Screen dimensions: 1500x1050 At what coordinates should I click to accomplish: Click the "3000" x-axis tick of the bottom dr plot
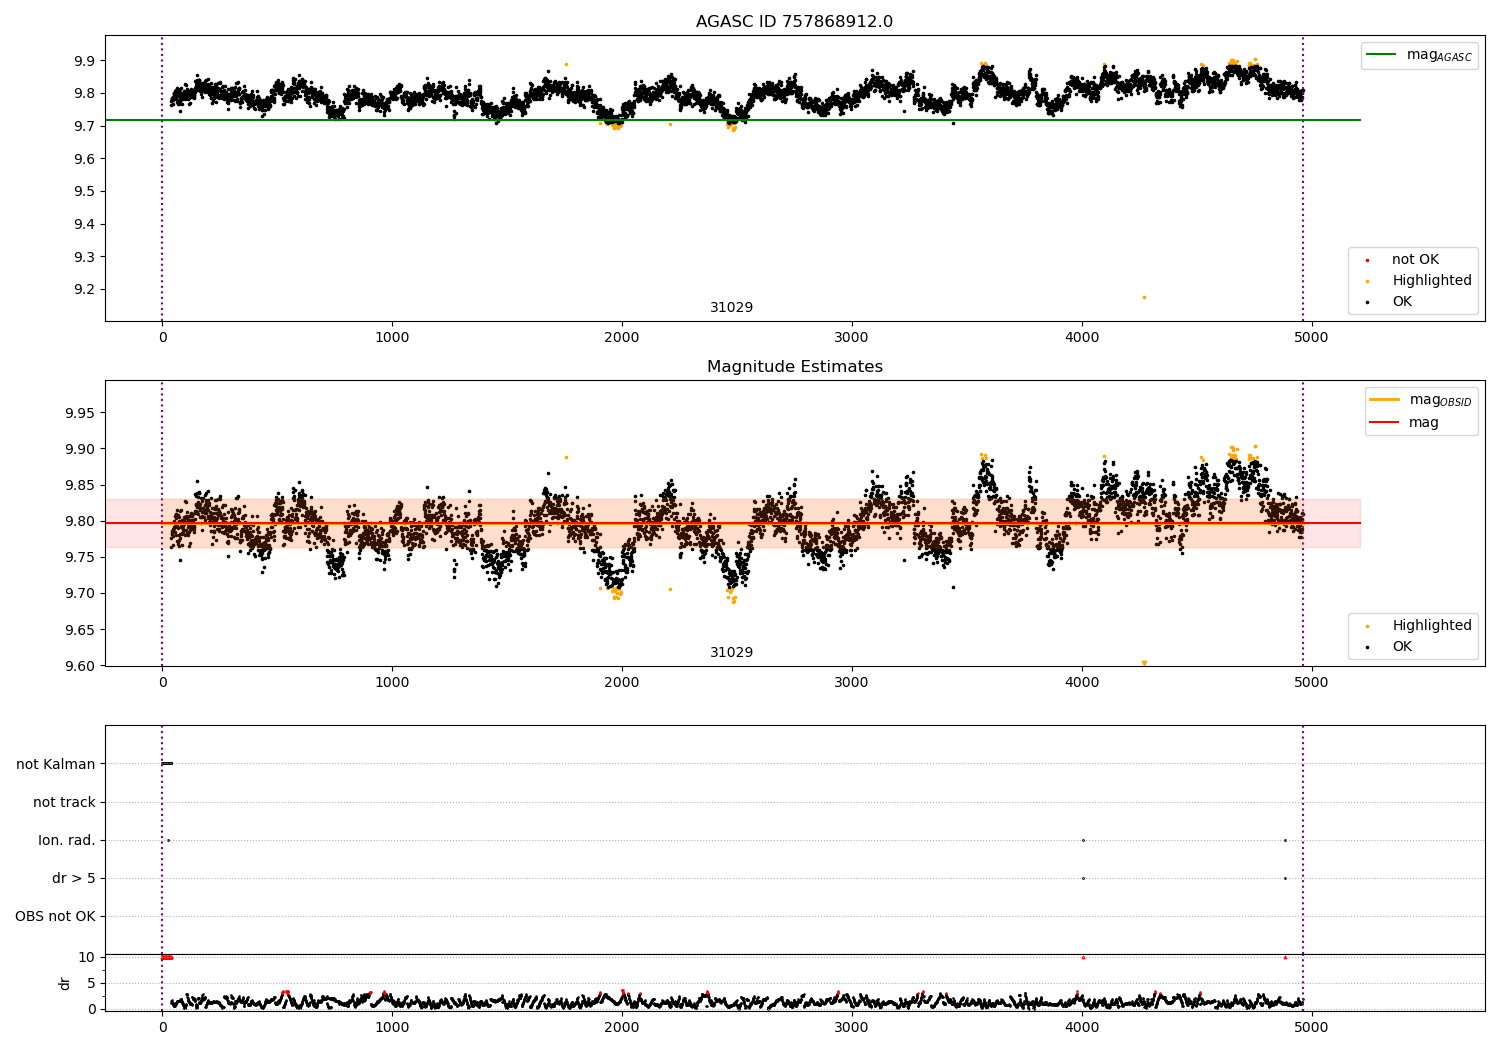point(852,1028)
